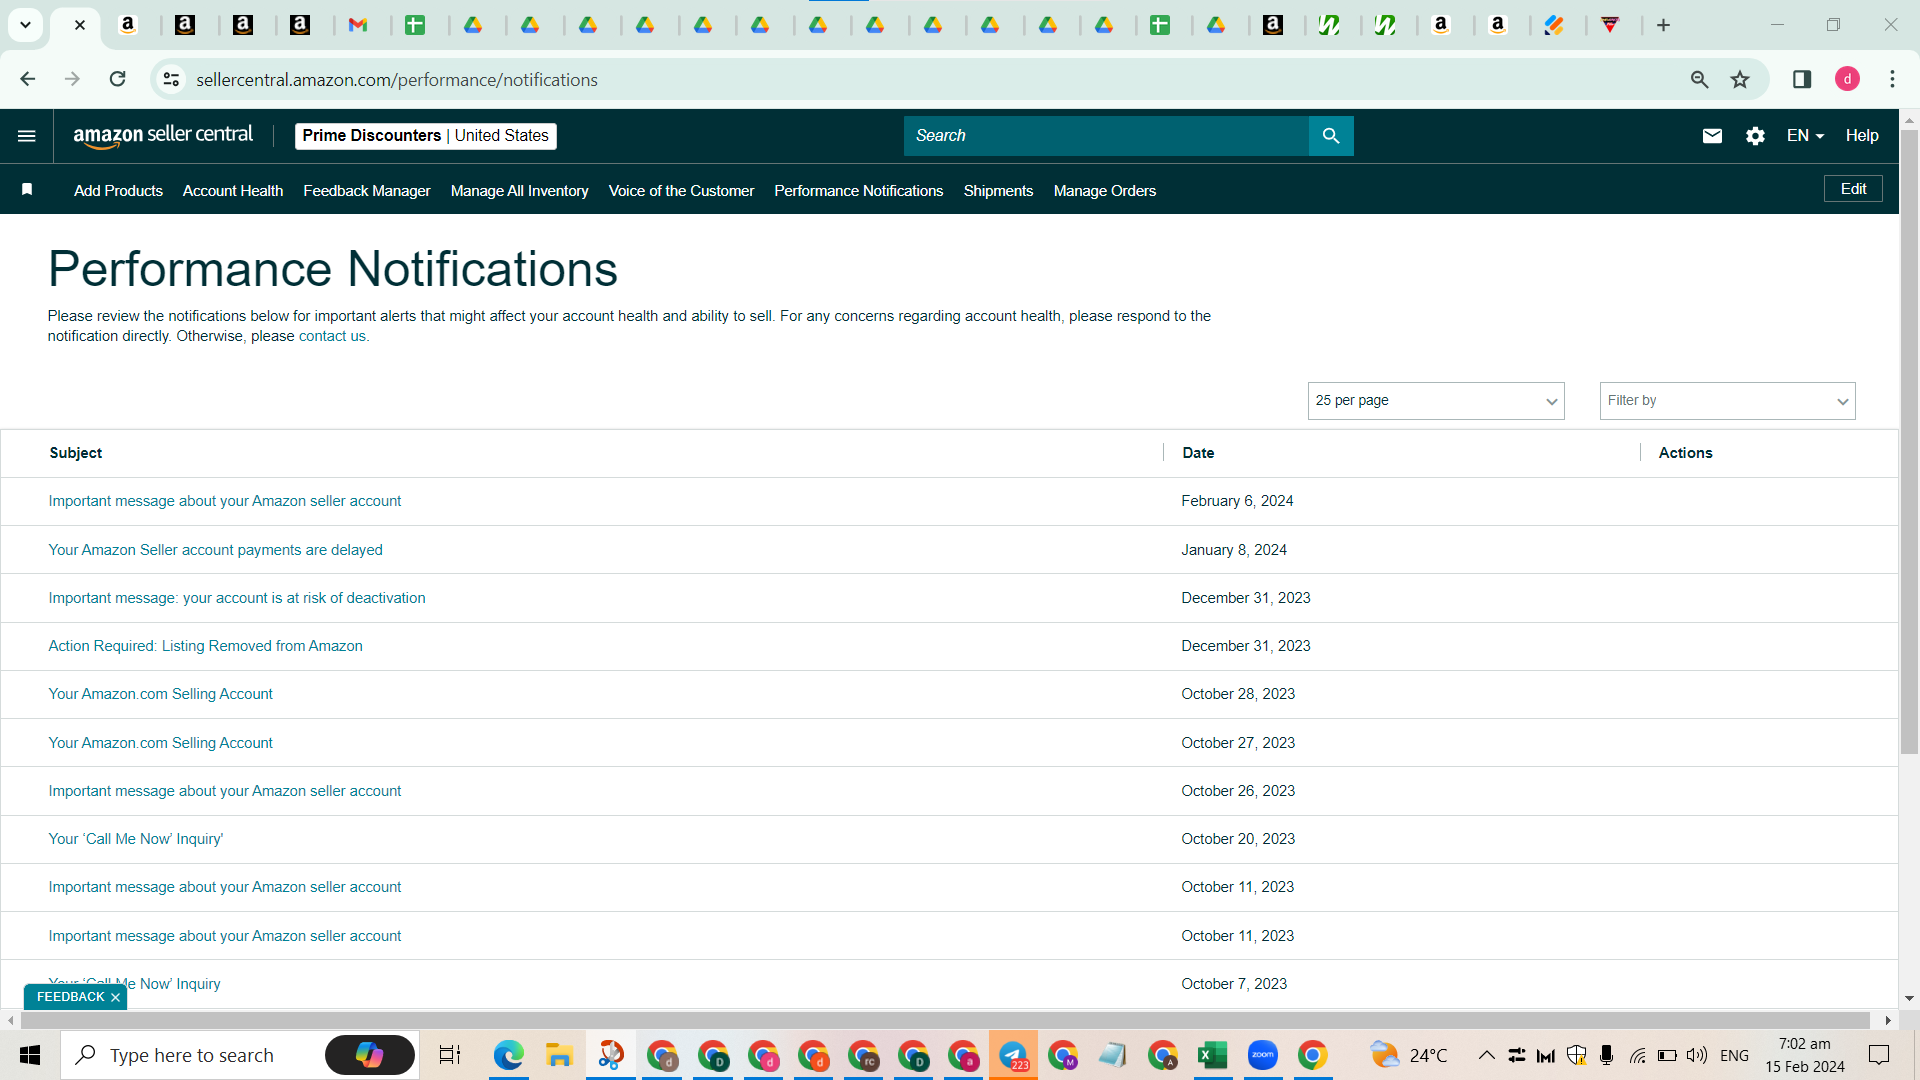Expand the Filter by dropdown
The width and height of the screenshot is (1920, 1080).
pyautogui.click(x=1728, y=401)
